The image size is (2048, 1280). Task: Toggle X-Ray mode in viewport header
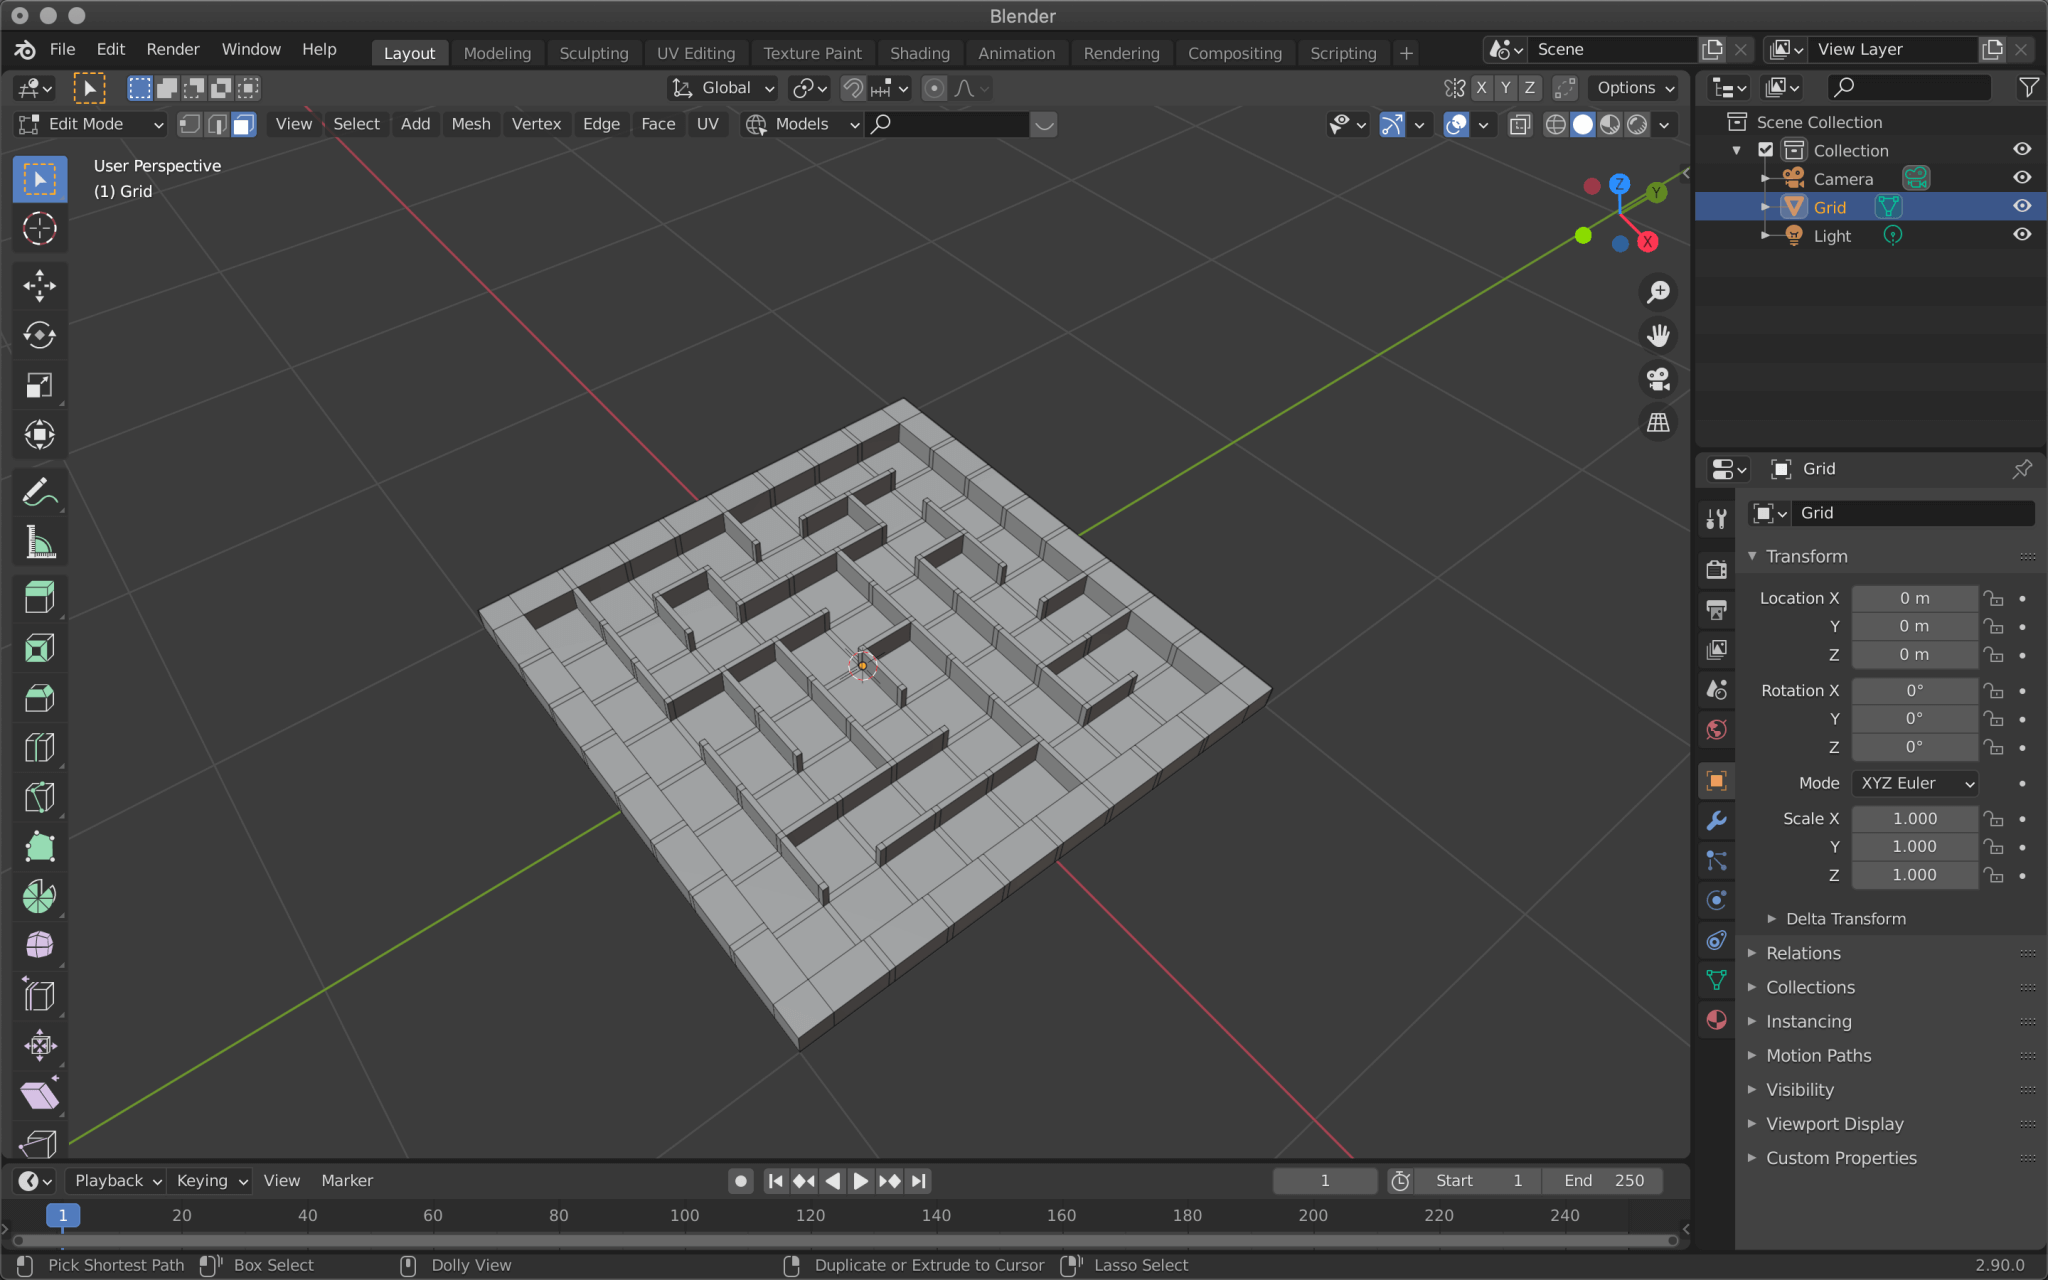1521,124
